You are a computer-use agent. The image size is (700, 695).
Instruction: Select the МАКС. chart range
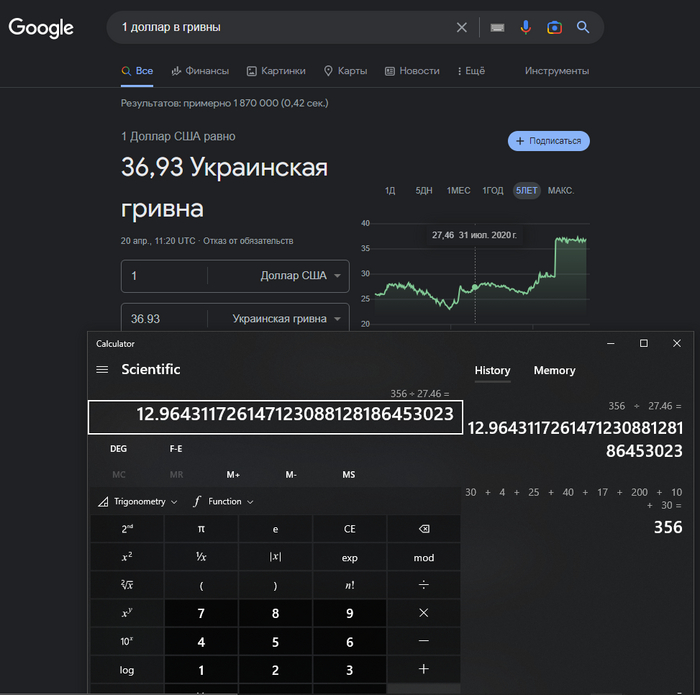(561, 191)
